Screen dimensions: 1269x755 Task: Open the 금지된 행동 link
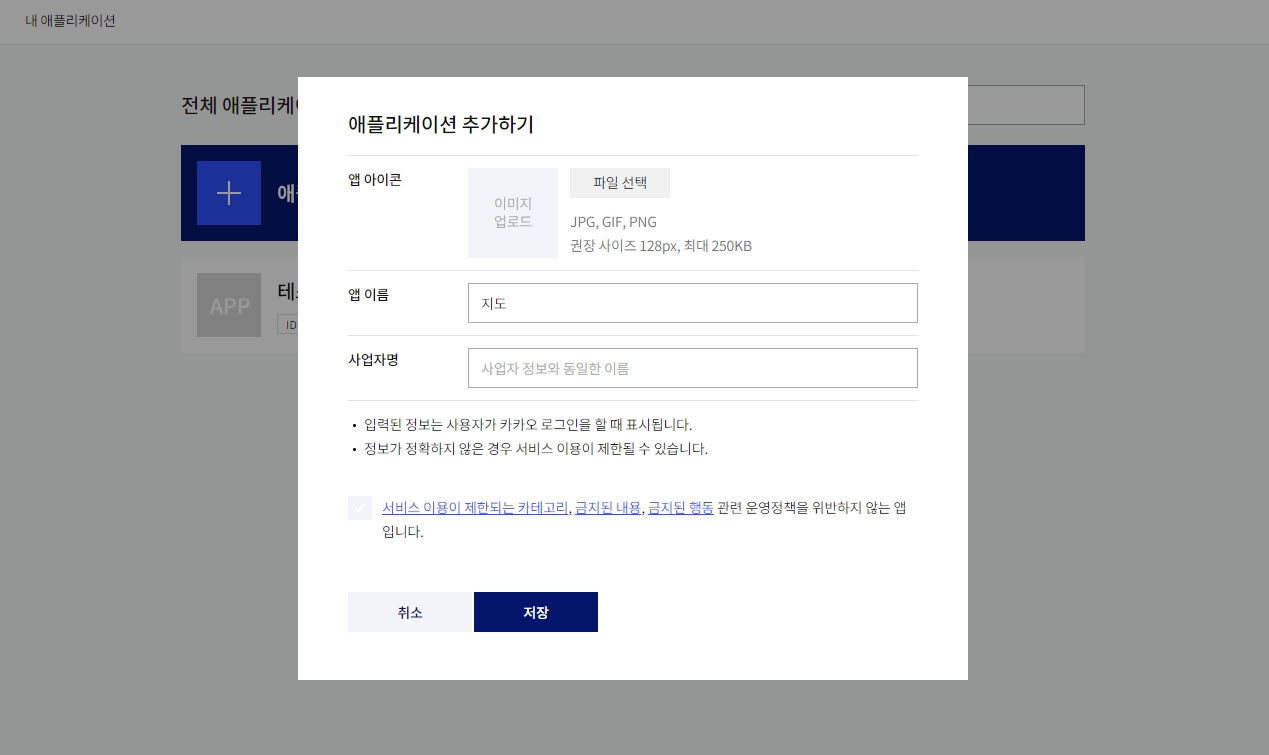681,508
